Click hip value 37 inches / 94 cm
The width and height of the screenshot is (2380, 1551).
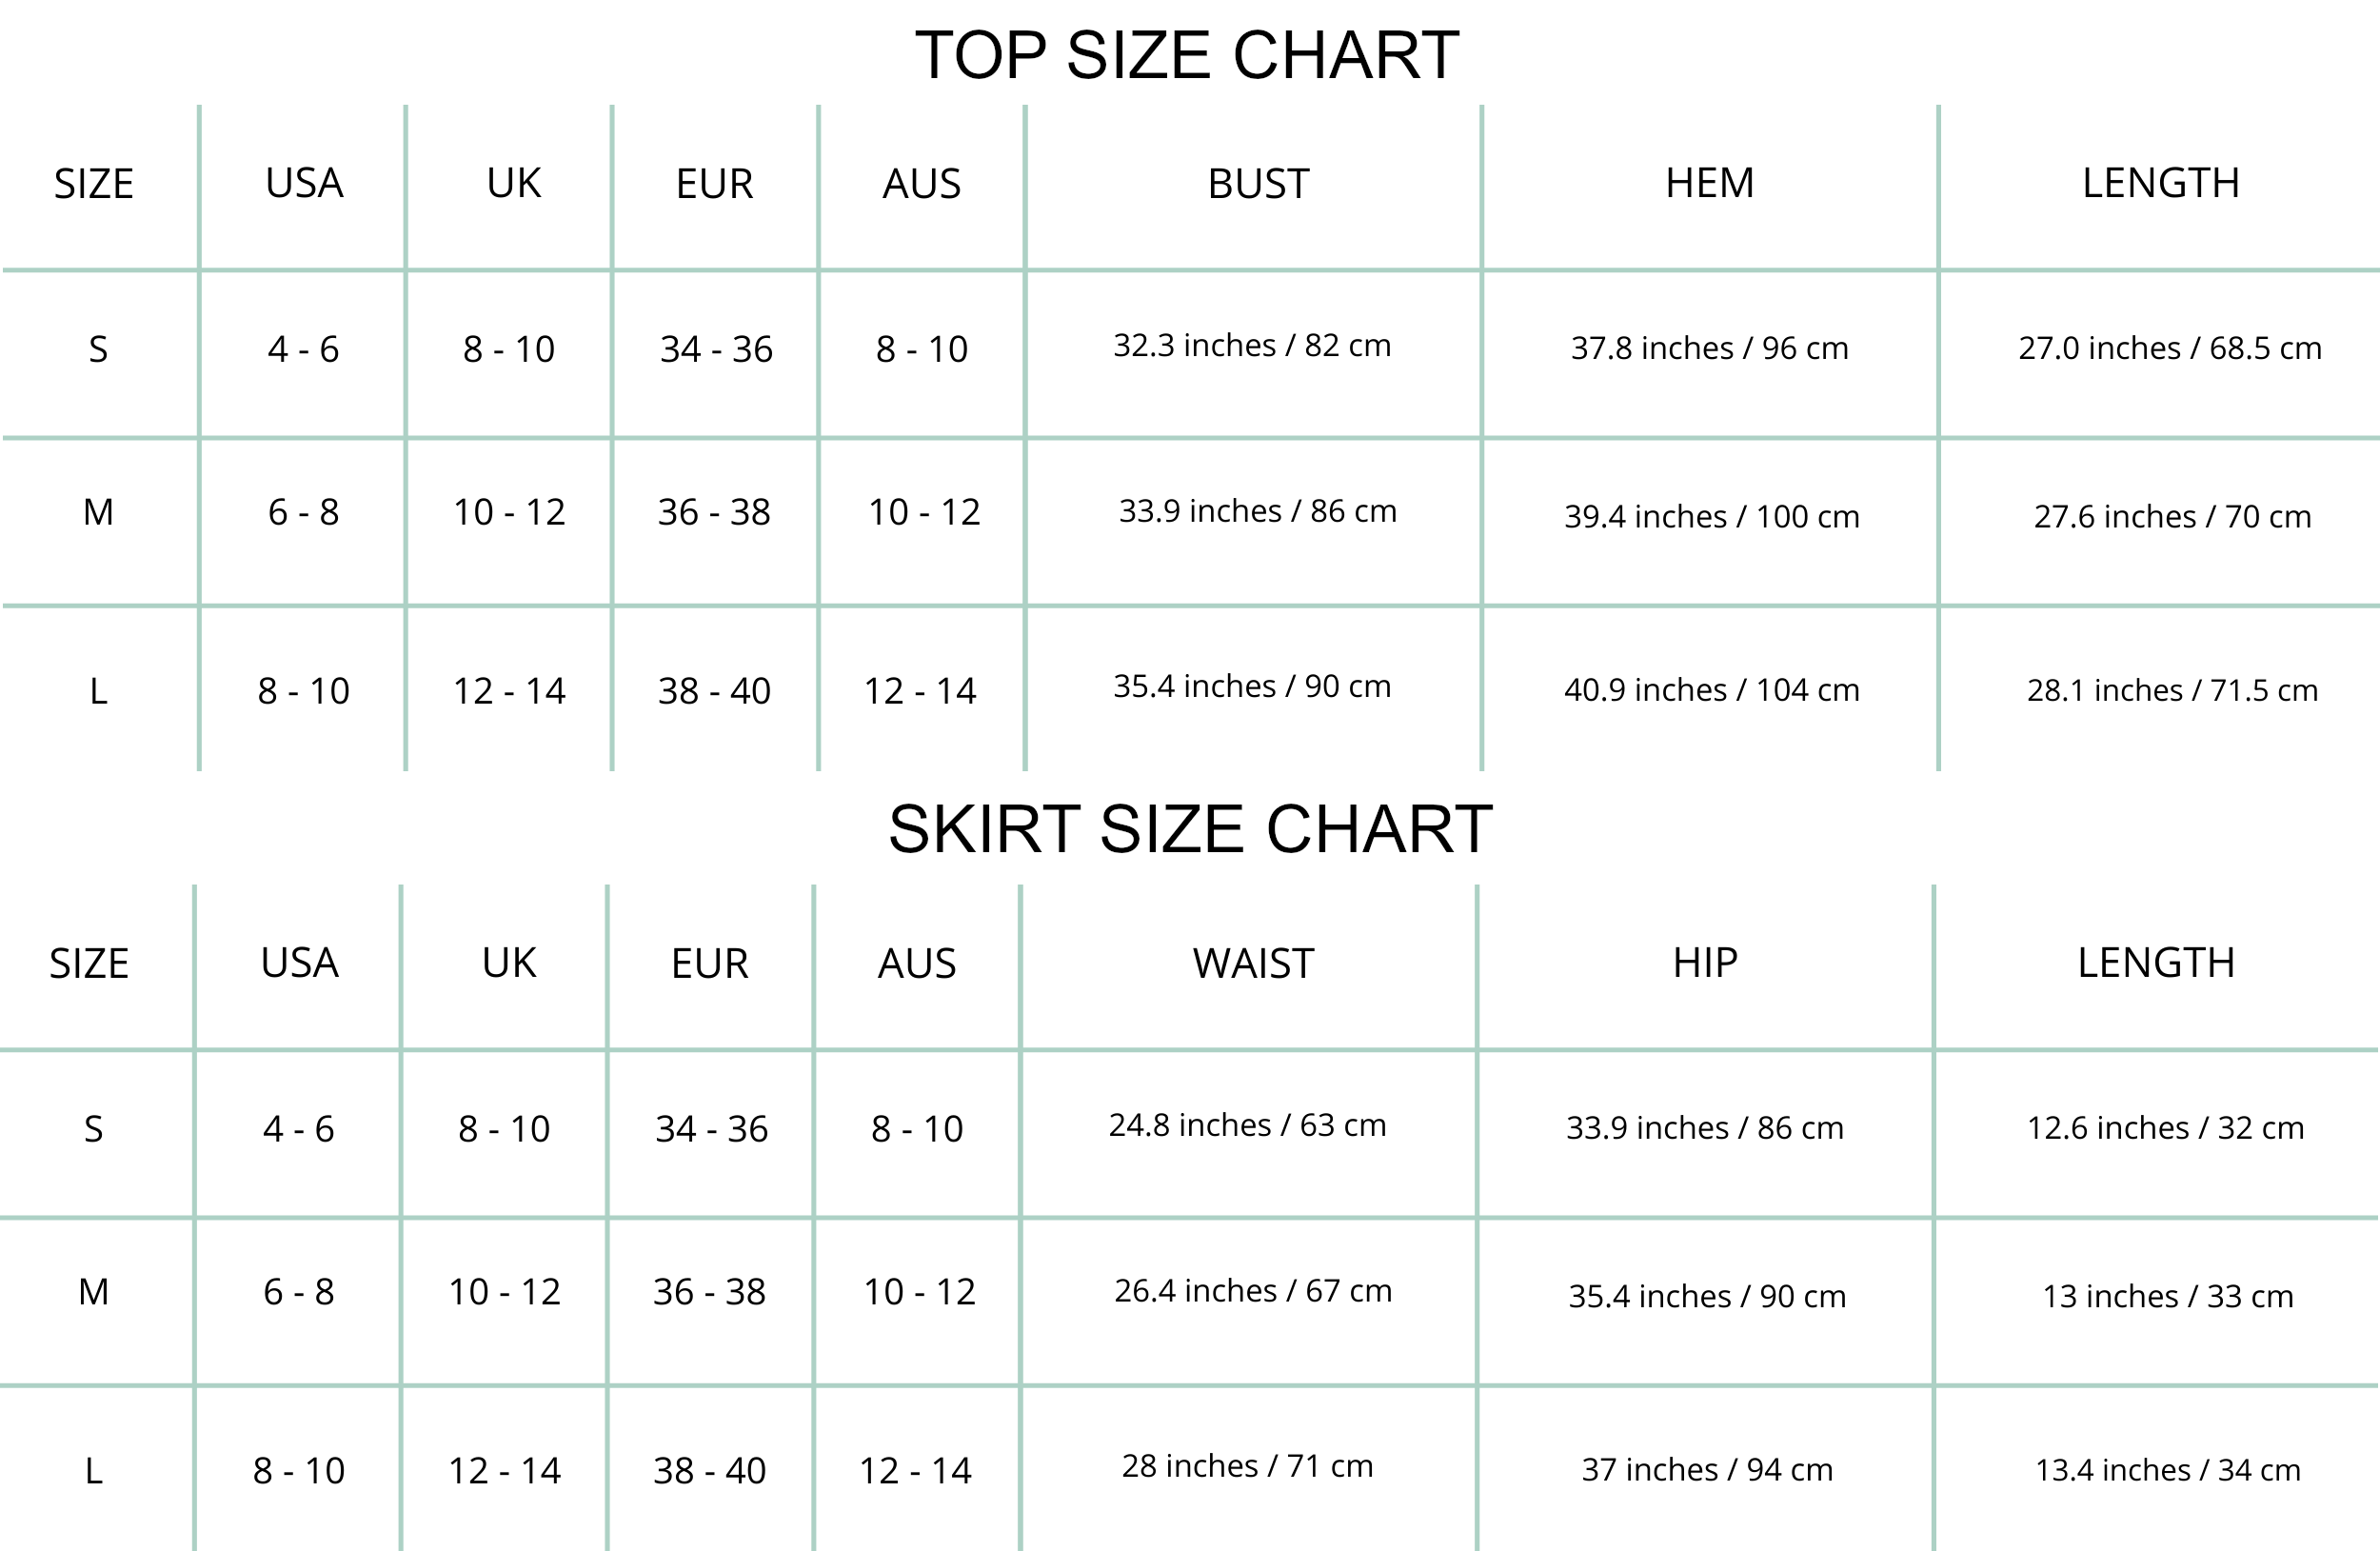click(1707, 1471)
